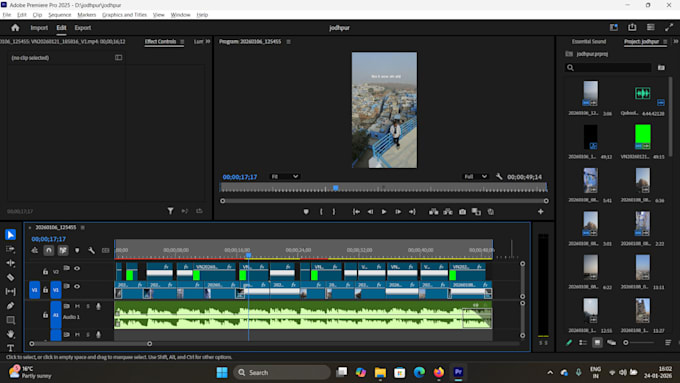This screenshot has width=680, height=383.
Task: Click timeline horizontal zoom scrollbar
Action: tap(91, 344)
